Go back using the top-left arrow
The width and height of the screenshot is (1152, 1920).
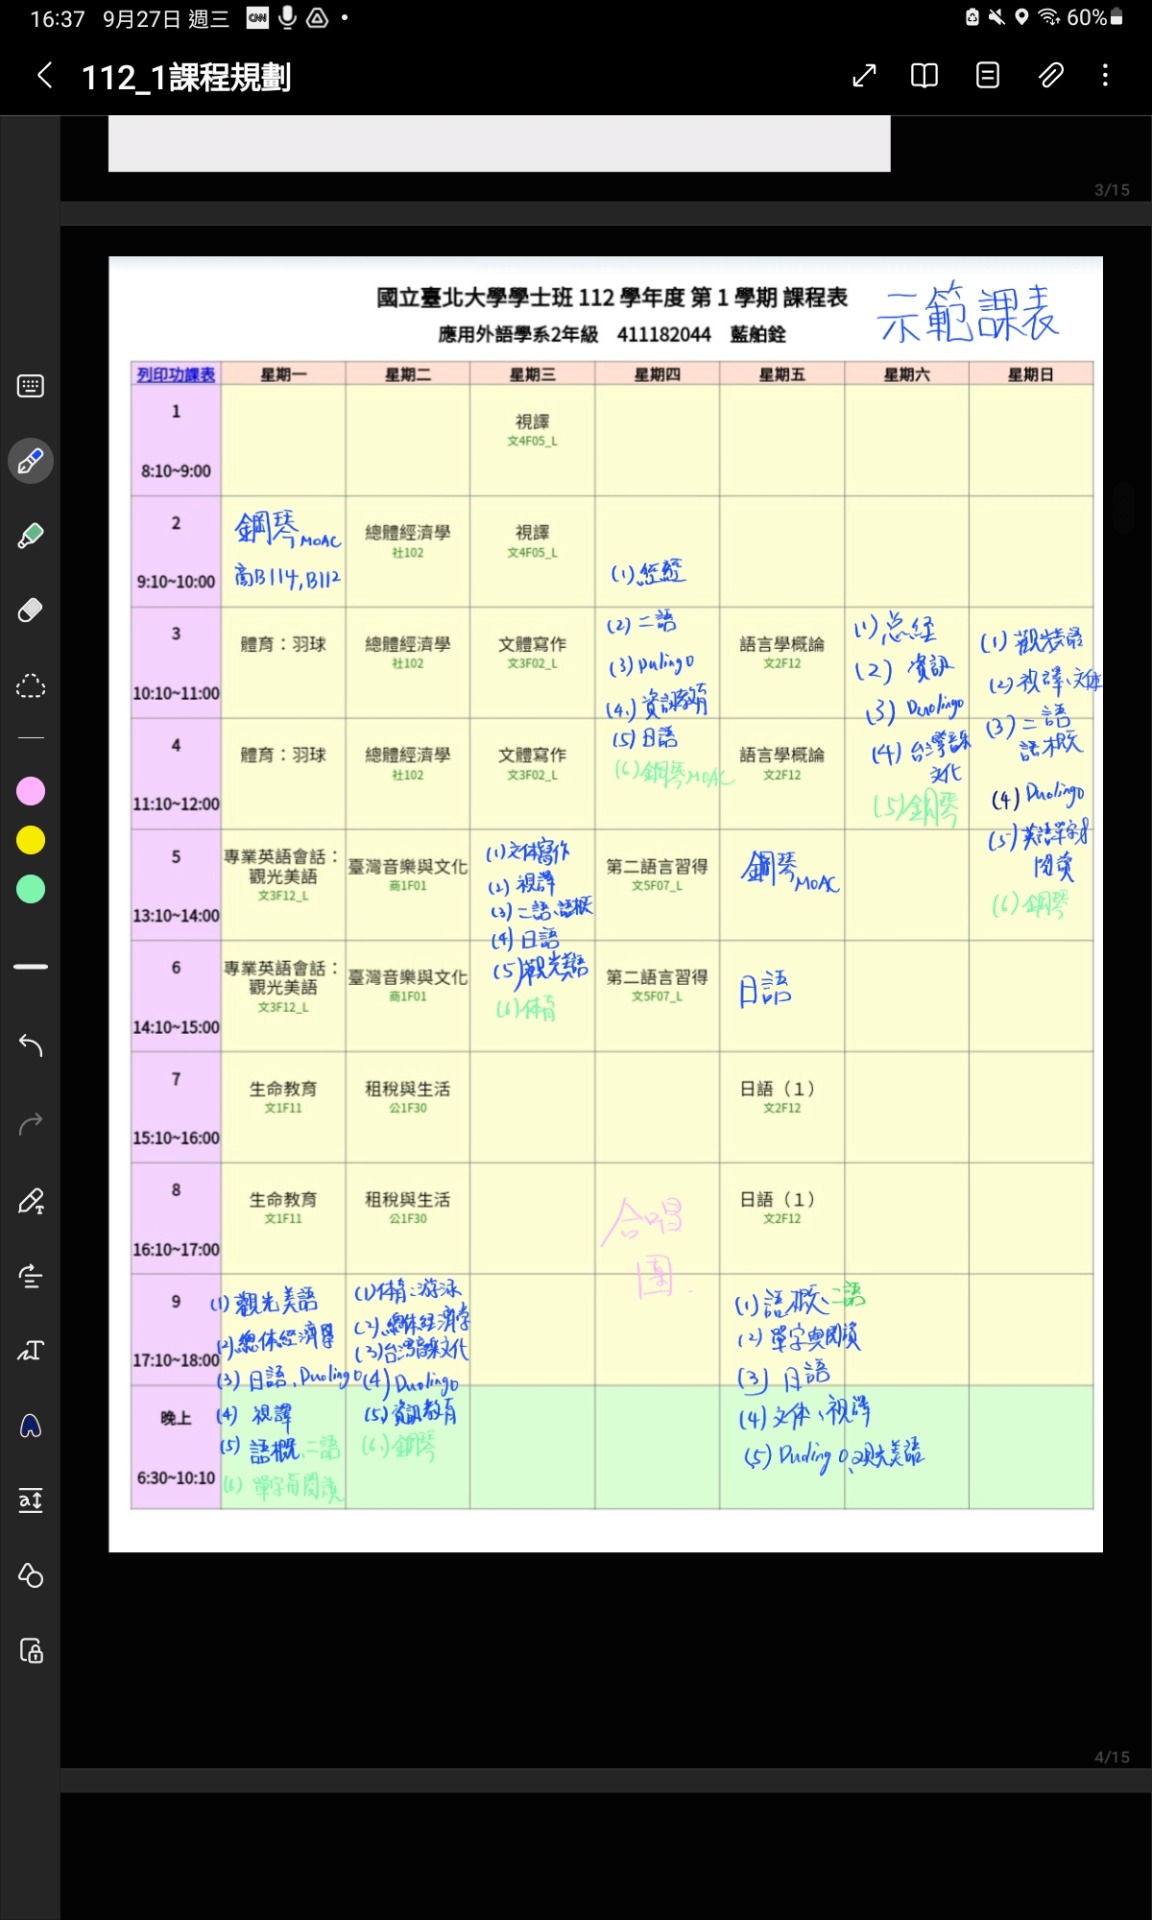45,76
